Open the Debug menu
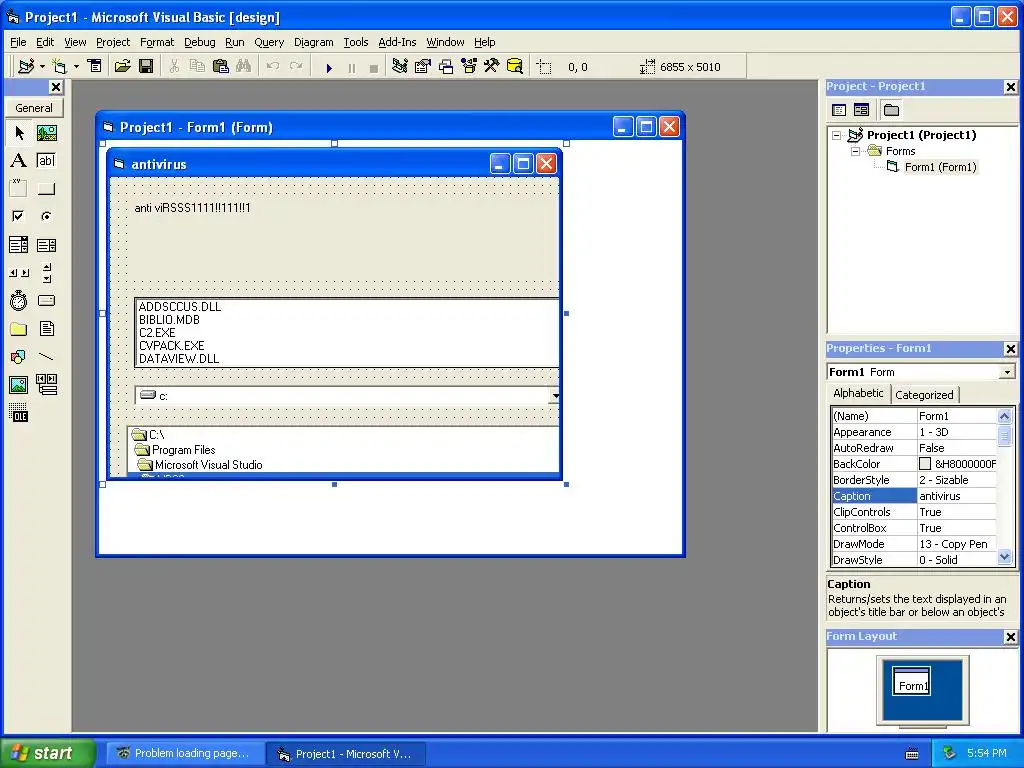 click(x=200, y=42)
